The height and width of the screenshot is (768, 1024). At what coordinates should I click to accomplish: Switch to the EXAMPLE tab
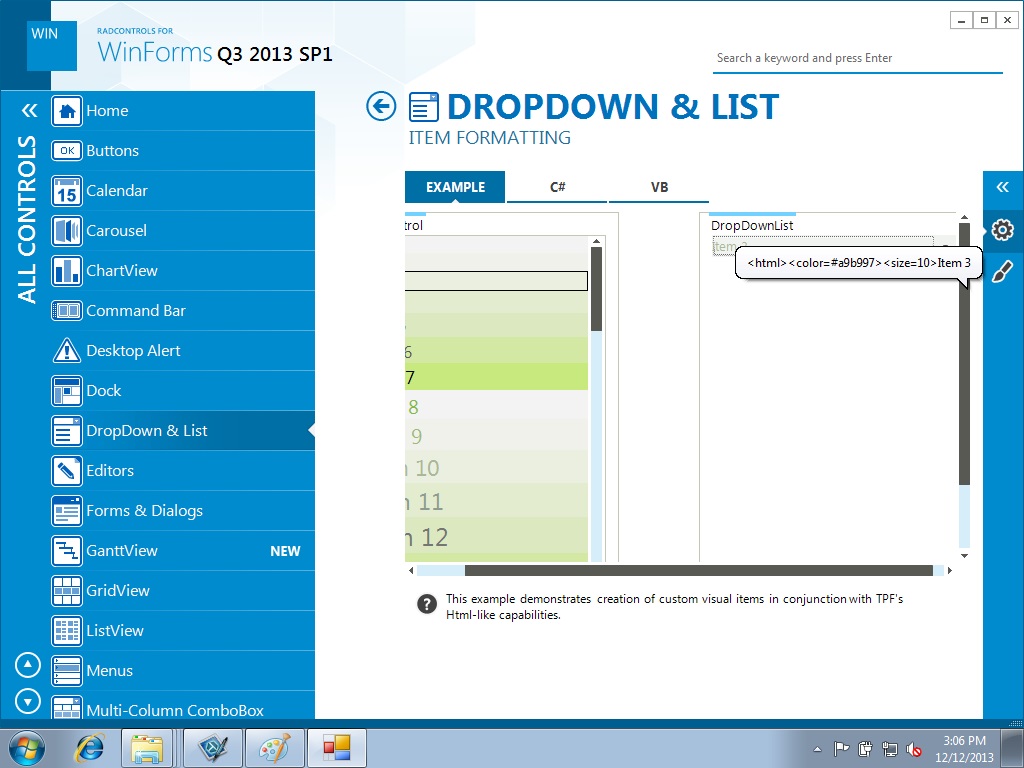pos(455,187)
